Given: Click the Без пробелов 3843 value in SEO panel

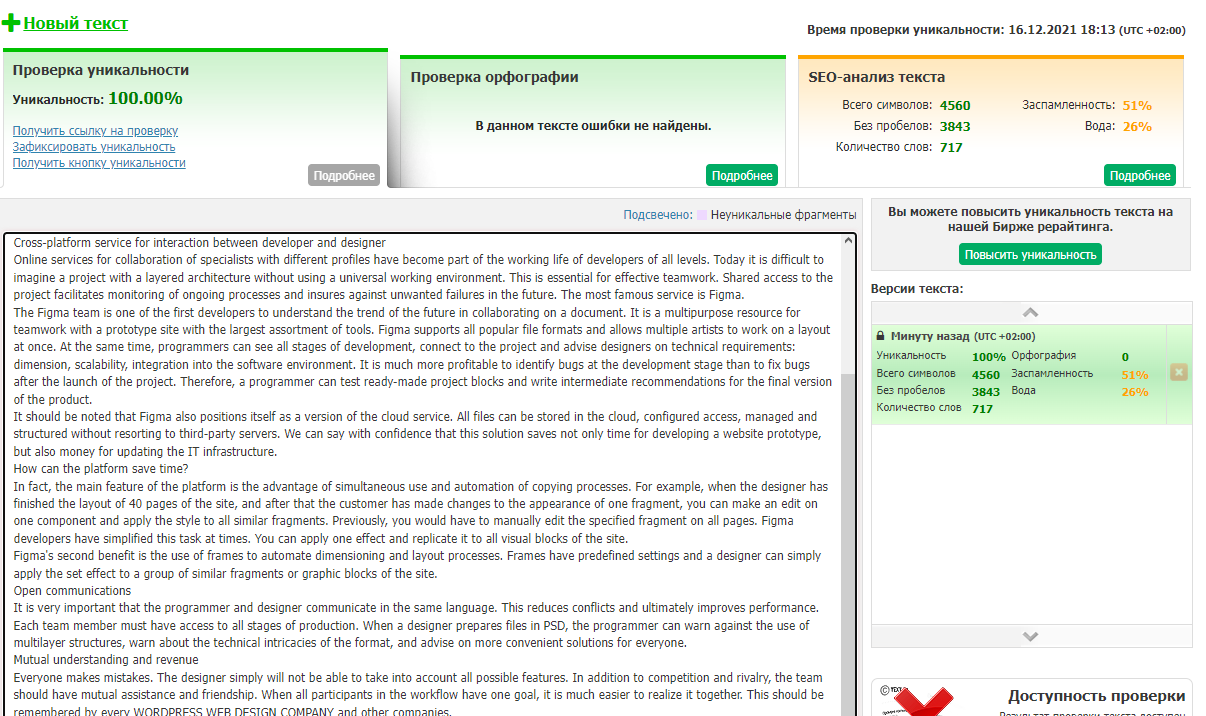Looking at the screenshot, I should point(955,126).
